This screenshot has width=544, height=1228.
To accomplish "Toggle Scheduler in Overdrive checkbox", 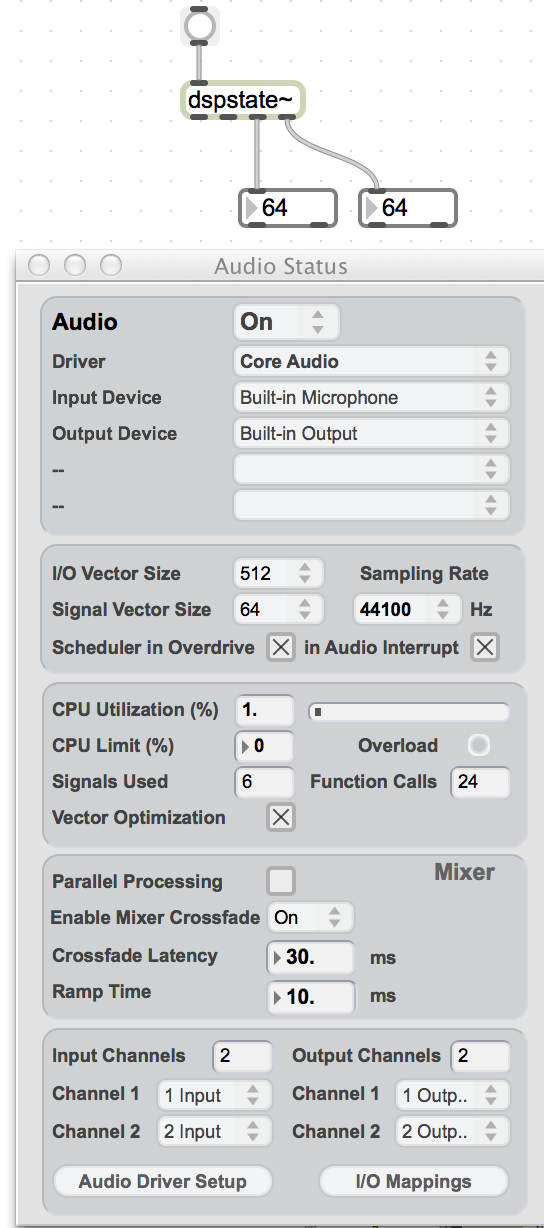I will tap(281, 648).
